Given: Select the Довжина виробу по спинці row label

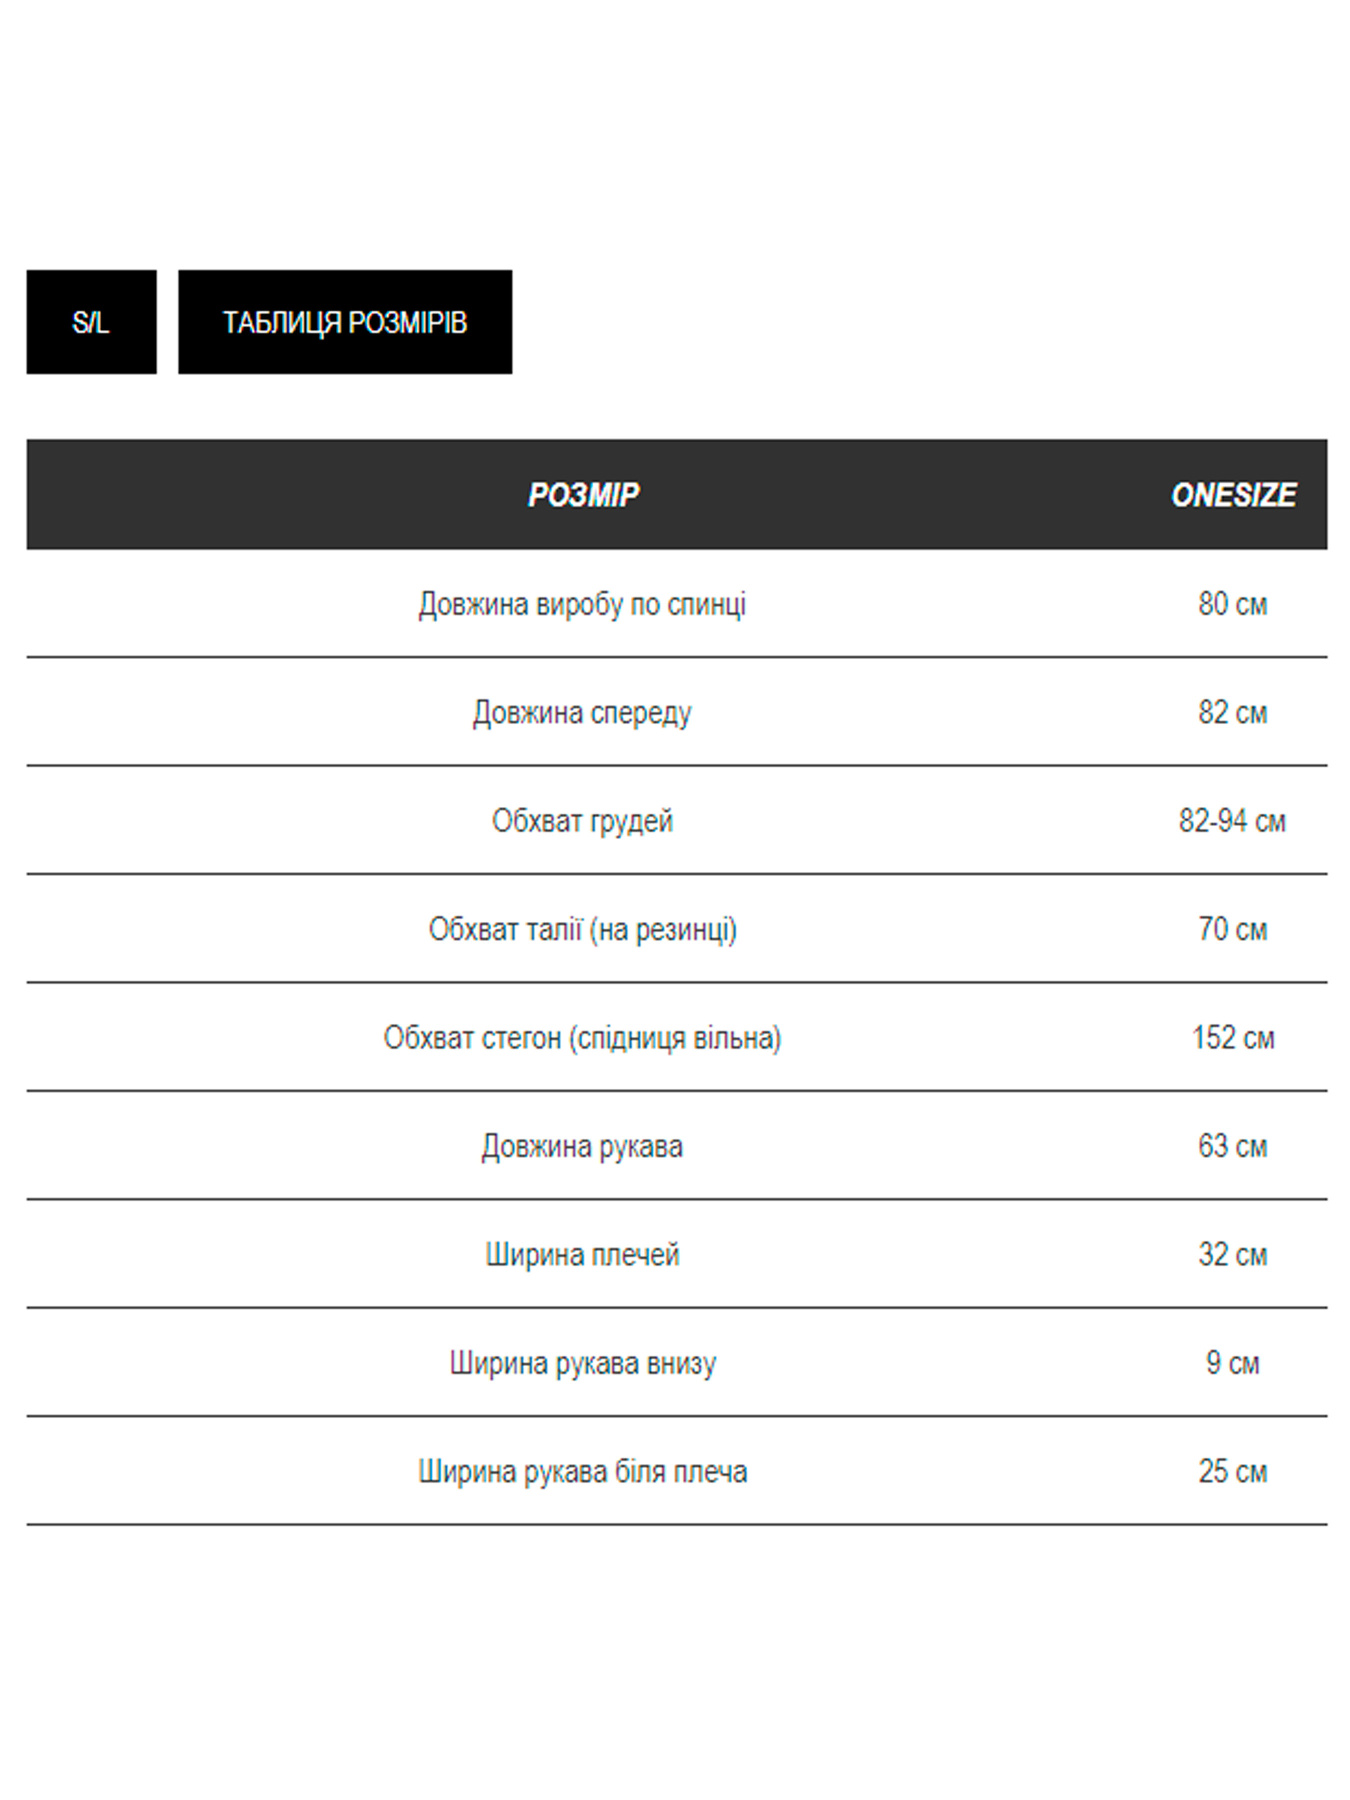Looking at the screenshot, I should (582, 604).
